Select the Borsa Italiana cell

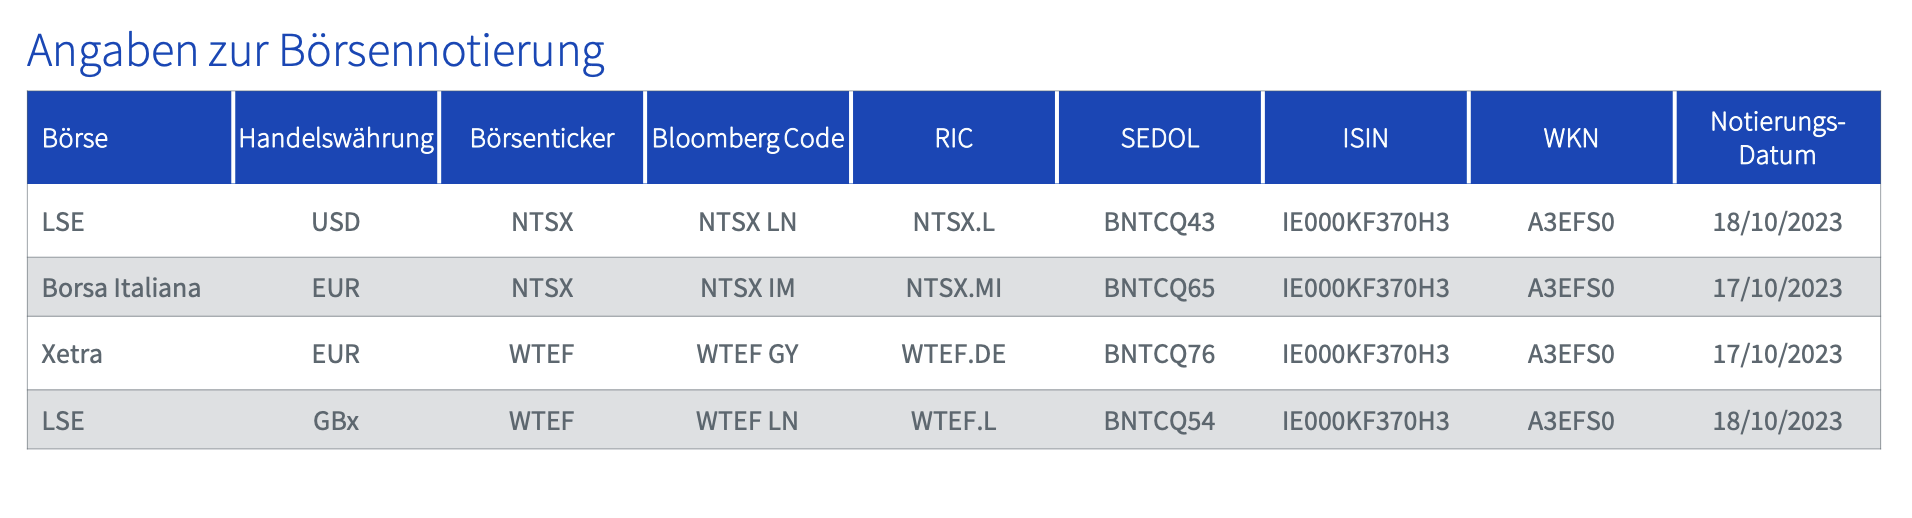click(121, 288)
